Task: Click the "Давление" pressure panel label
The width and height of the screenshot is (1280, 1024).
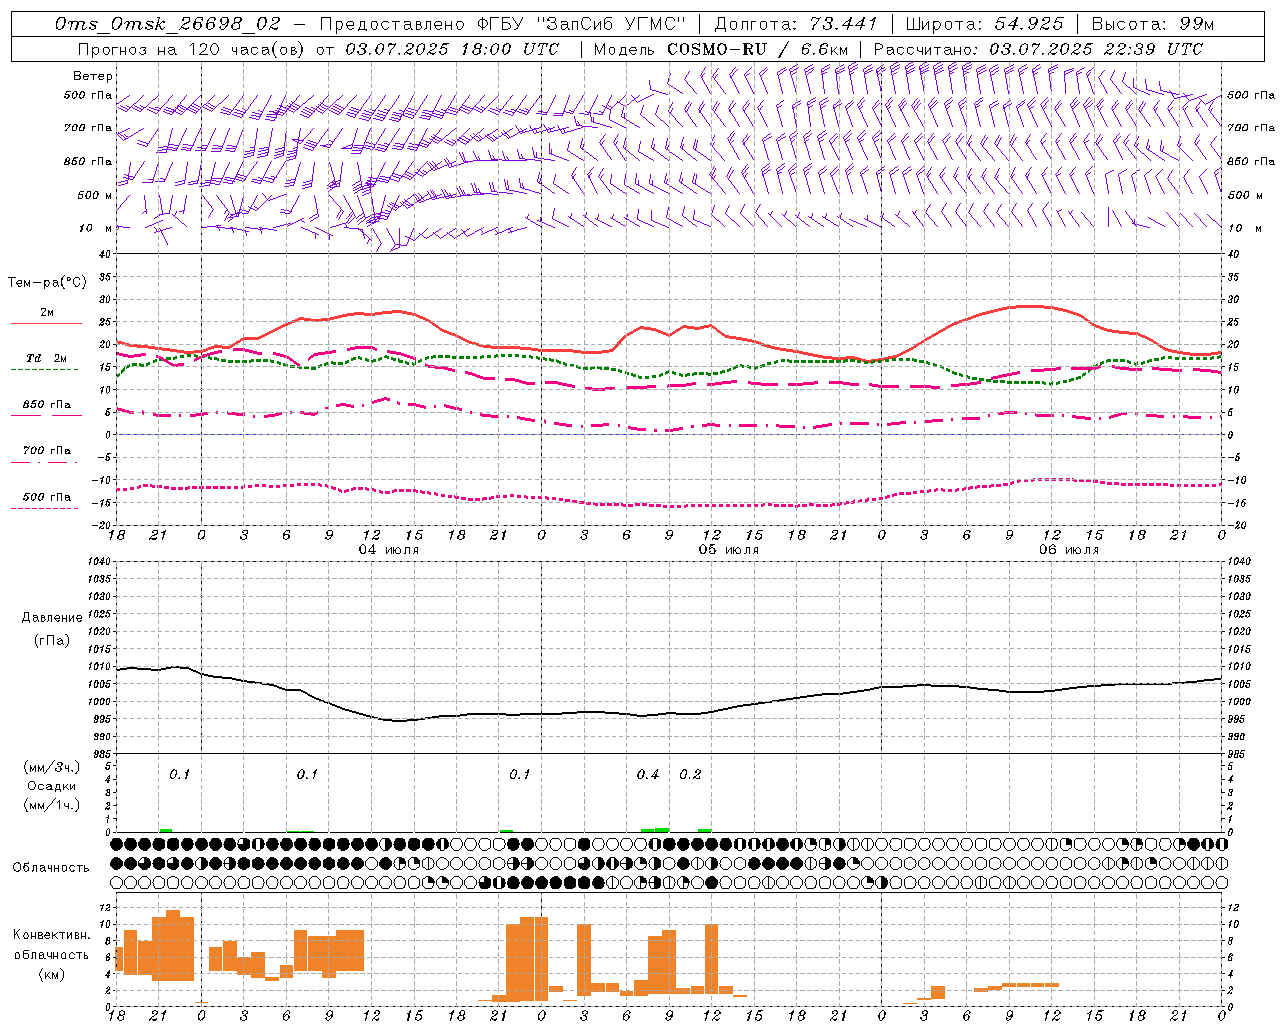Action: (52, 618)
